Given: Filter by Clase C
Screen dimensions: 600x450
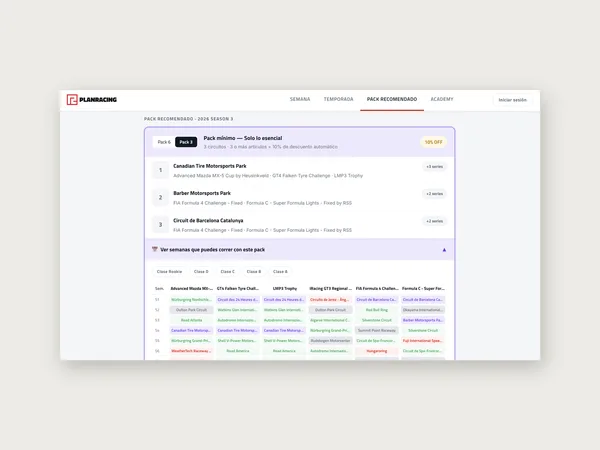Looking at the screenshot, I should click(228, 271).
